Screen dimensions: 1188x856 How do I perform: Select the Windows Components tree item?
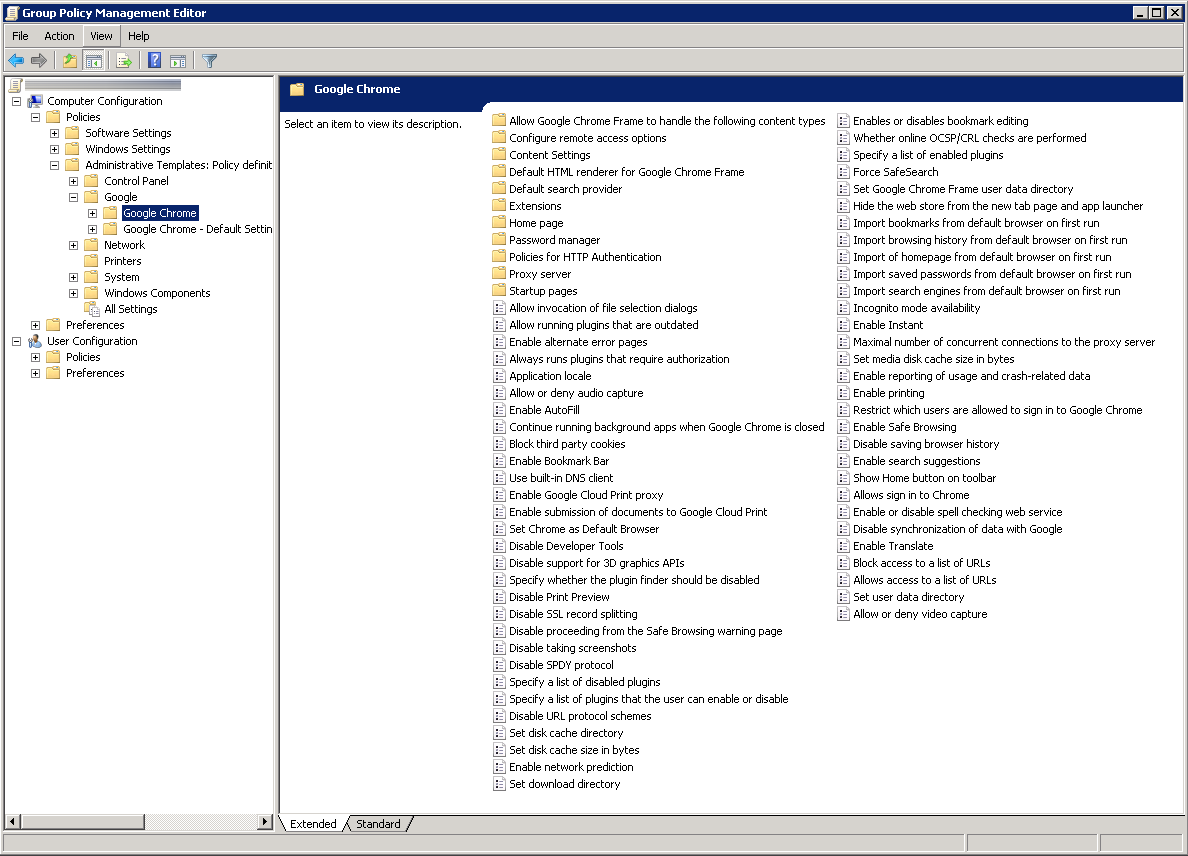pyautogui.click(x=157, y=293)
